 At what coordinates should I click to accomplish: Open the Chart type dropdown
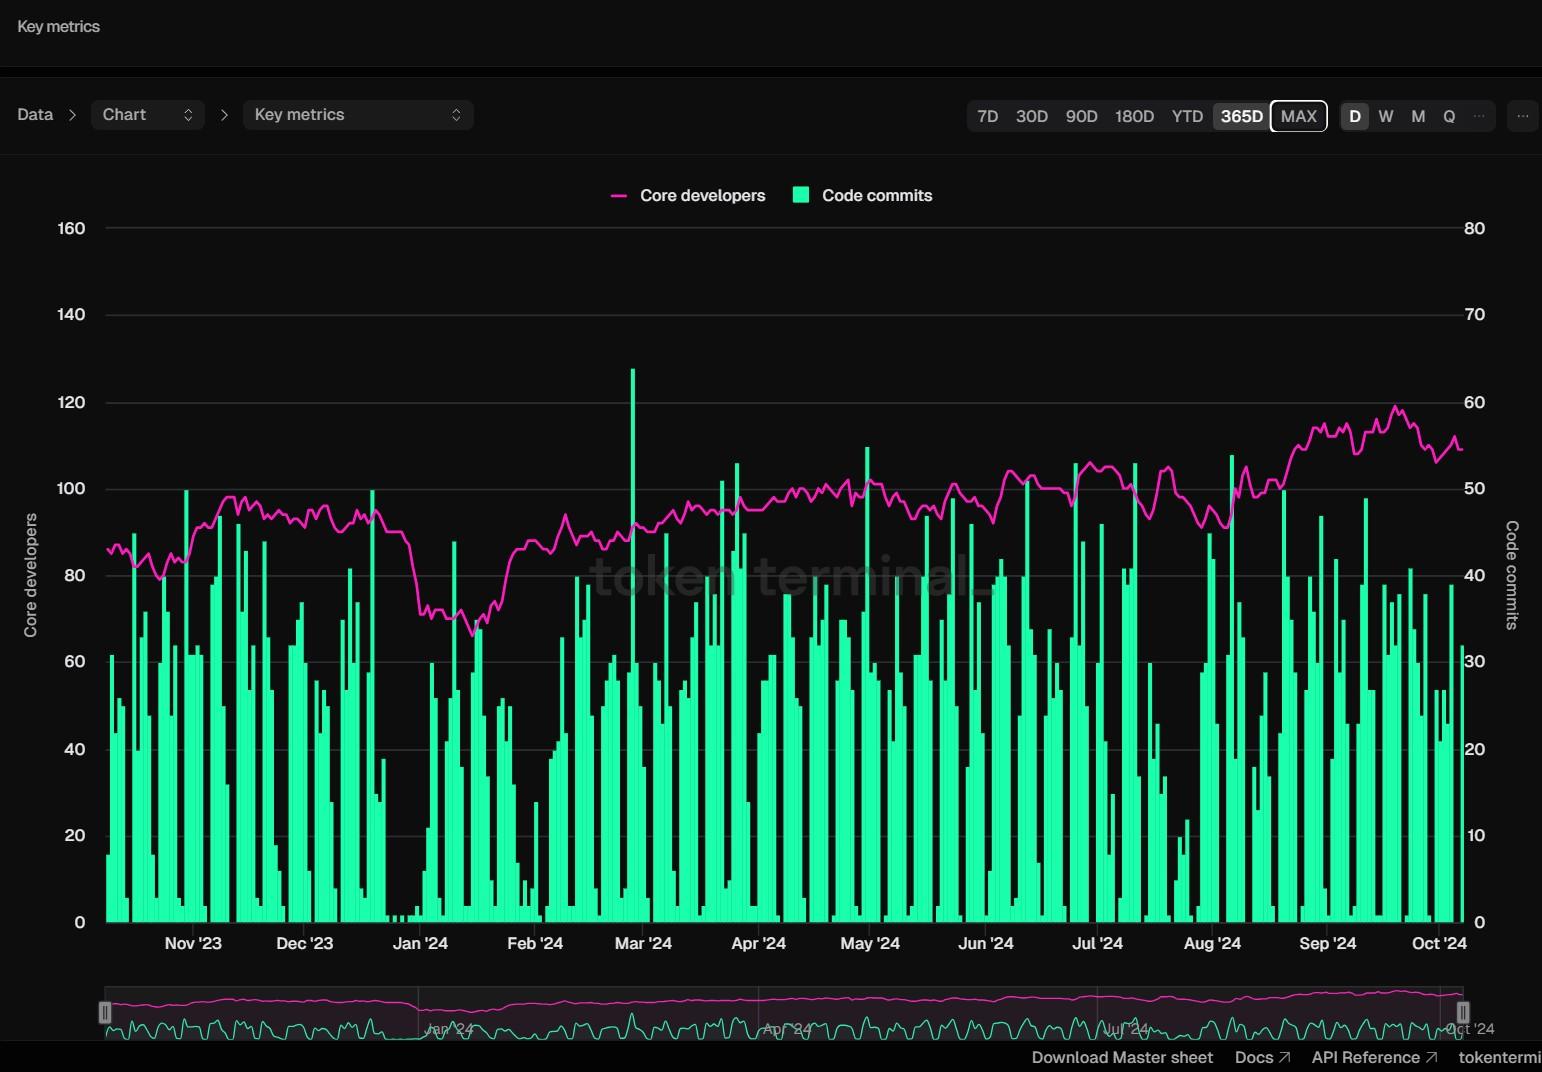[147, 115]
